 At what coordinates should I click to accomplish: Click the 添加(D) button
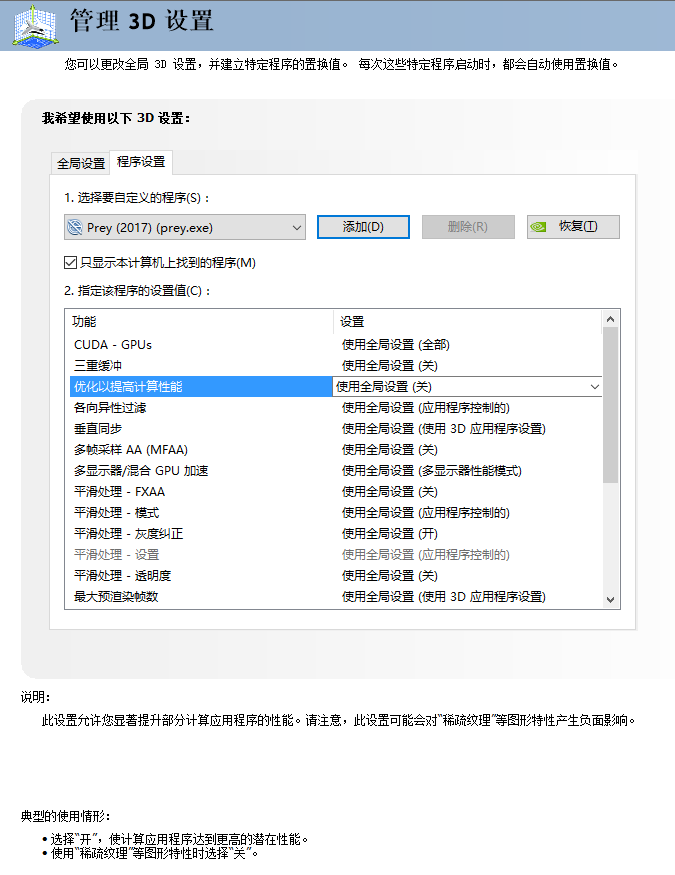[x=363, y=227]
